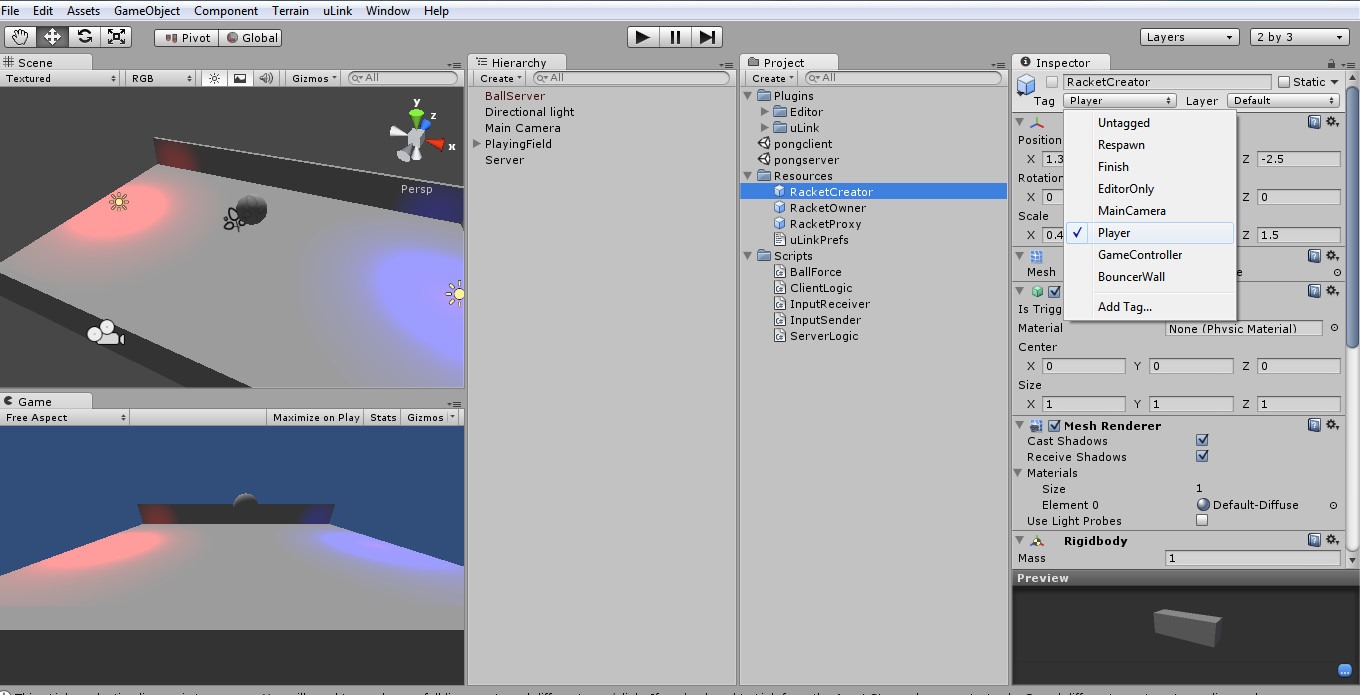Viewport: 1360px width, 695px height.
Task: Disable Cast Shadows checkbox
Action: pyautogui.click(x=1202, y=440)
